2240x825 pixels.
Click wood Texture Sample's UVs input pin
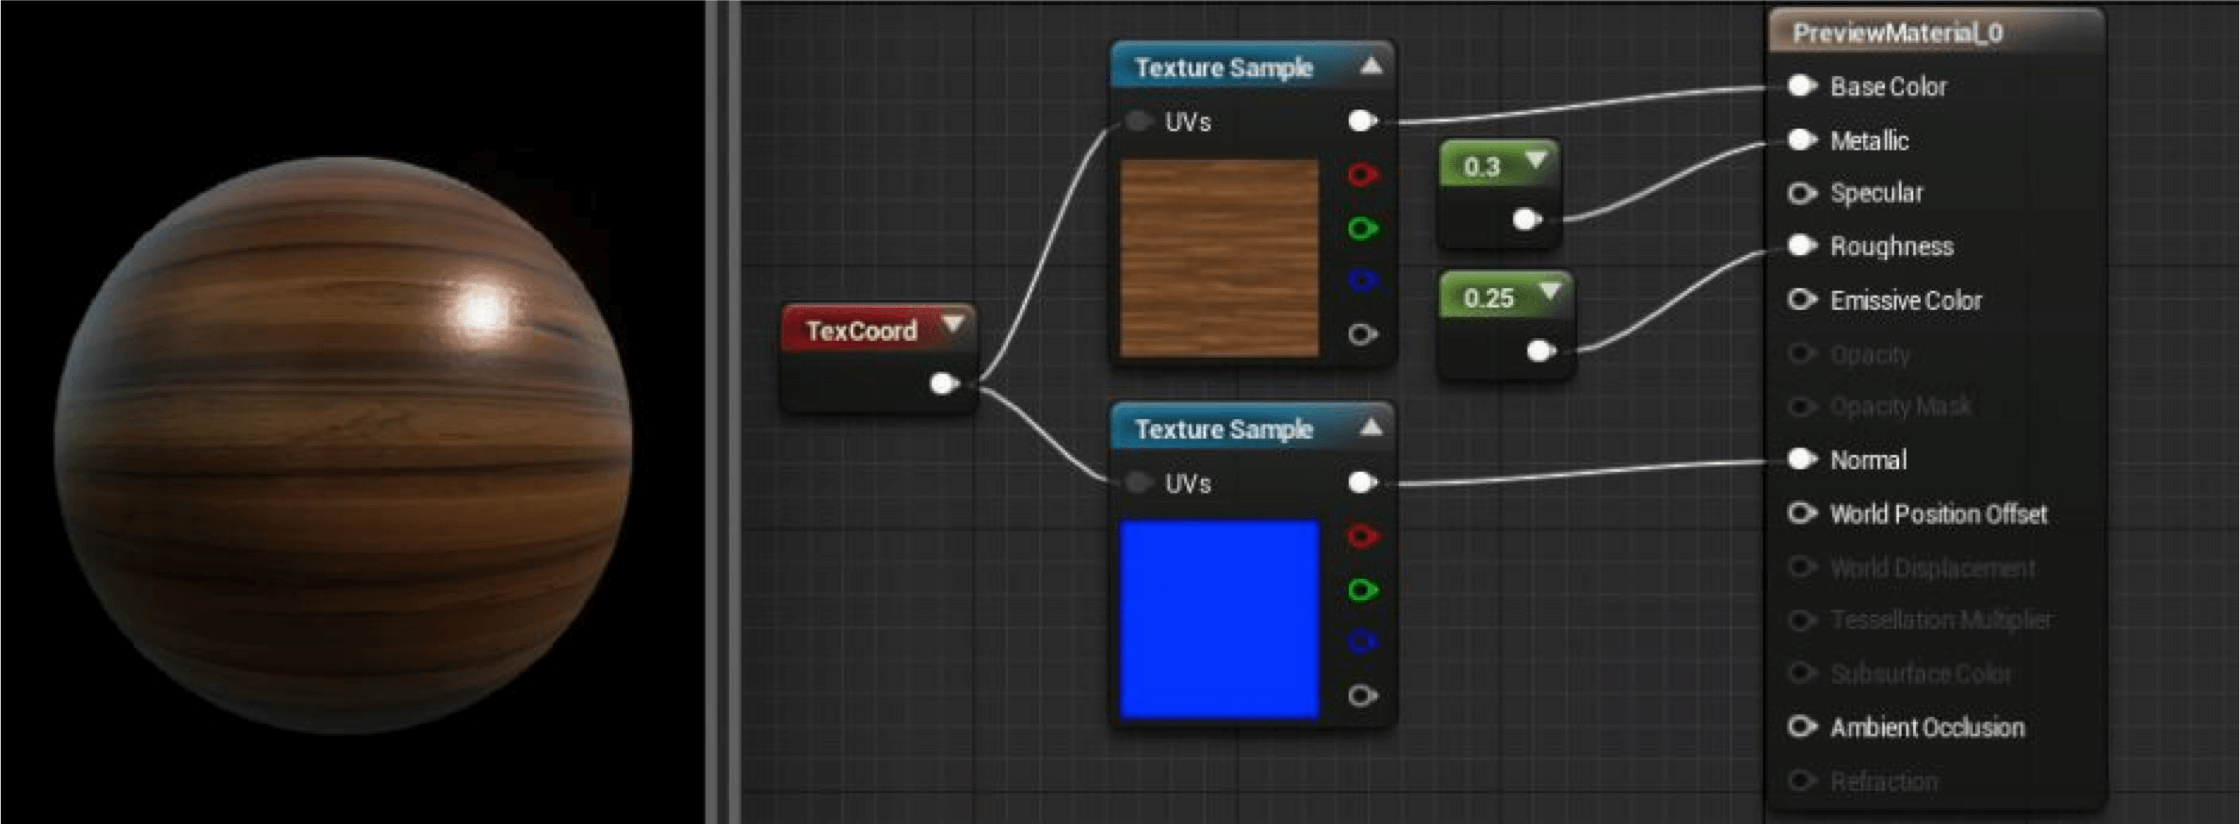[x=1139, y=122]
